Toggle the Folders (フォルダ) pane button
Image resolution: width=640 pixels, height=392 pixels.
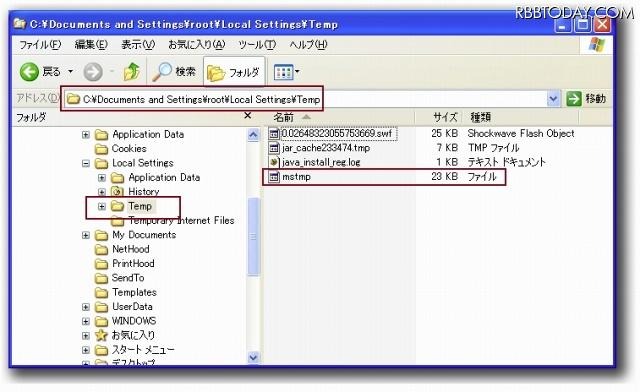(233, 72)
